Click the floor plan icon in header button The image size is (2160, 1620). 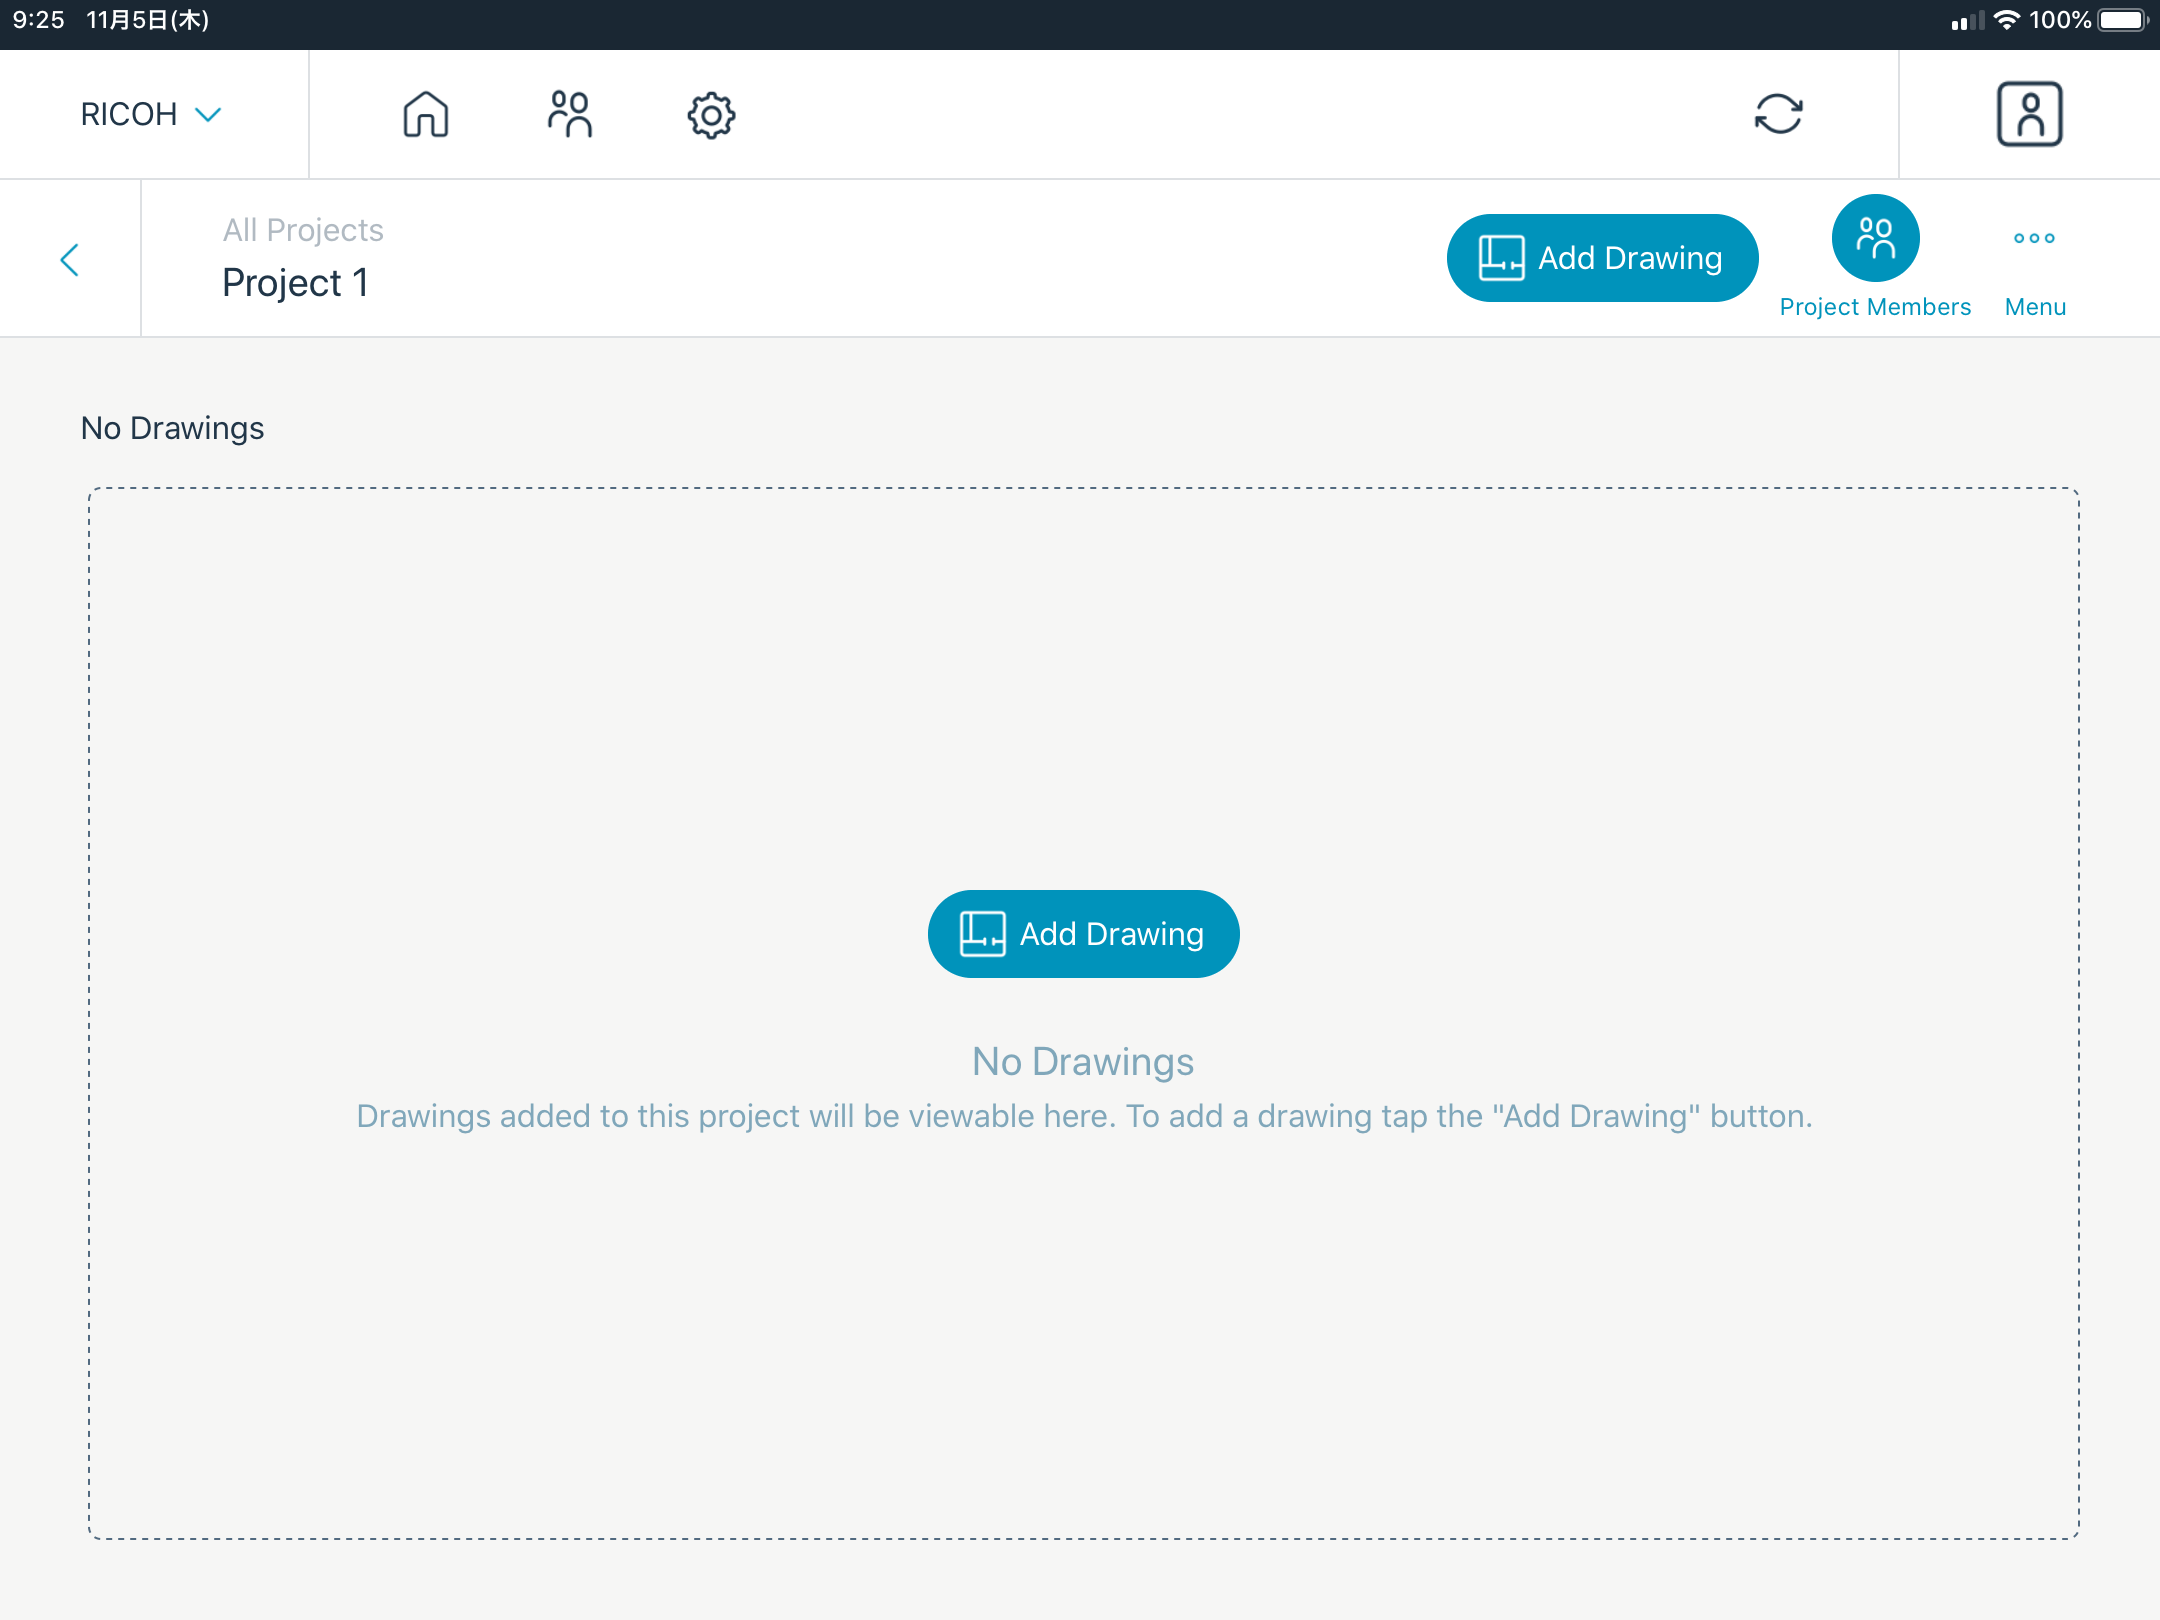coord(1501,258)
